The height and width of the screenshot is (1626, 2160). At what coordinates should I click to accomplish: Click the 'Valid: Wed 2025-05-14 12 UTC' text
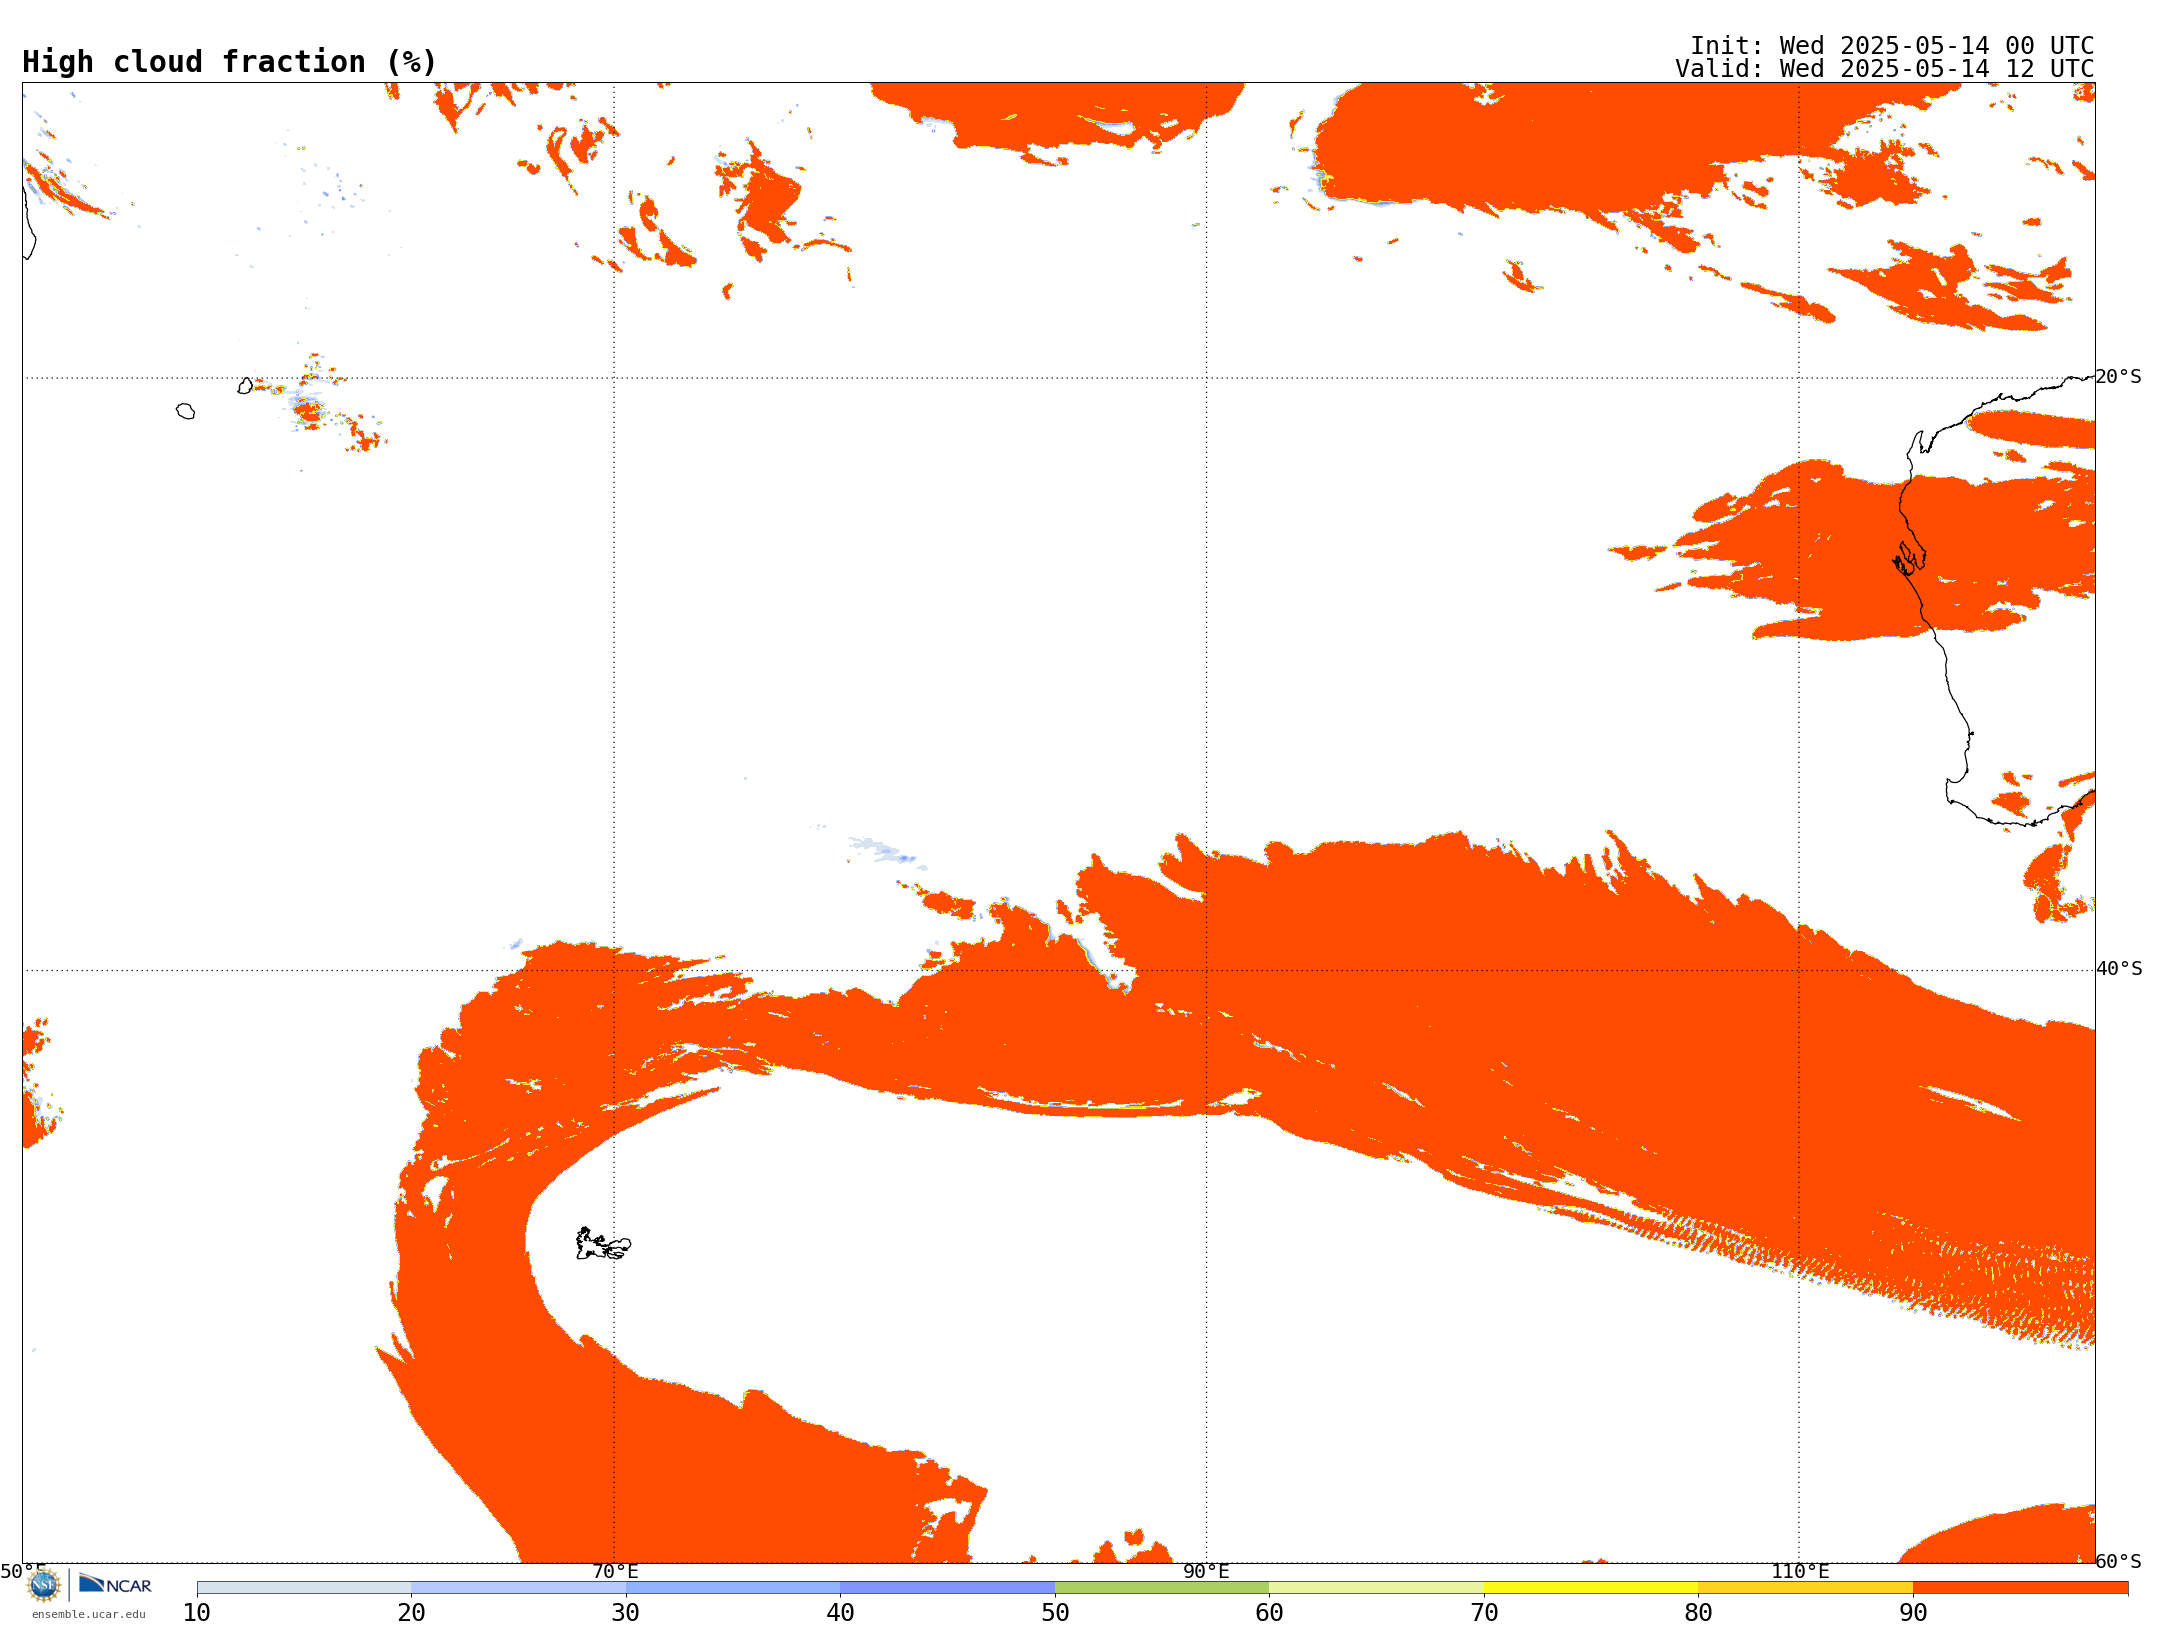pyautogui.click(x=1885, y=69)
